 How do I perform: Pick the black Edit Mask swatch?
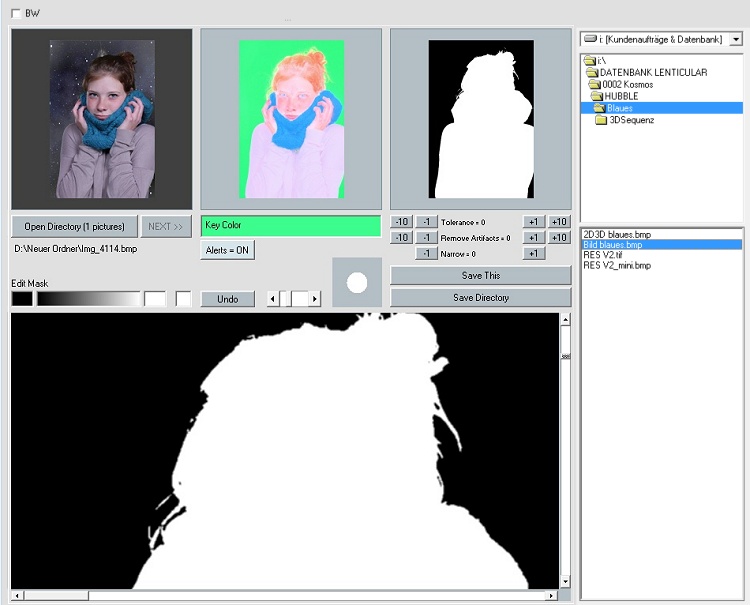[22, 299]
